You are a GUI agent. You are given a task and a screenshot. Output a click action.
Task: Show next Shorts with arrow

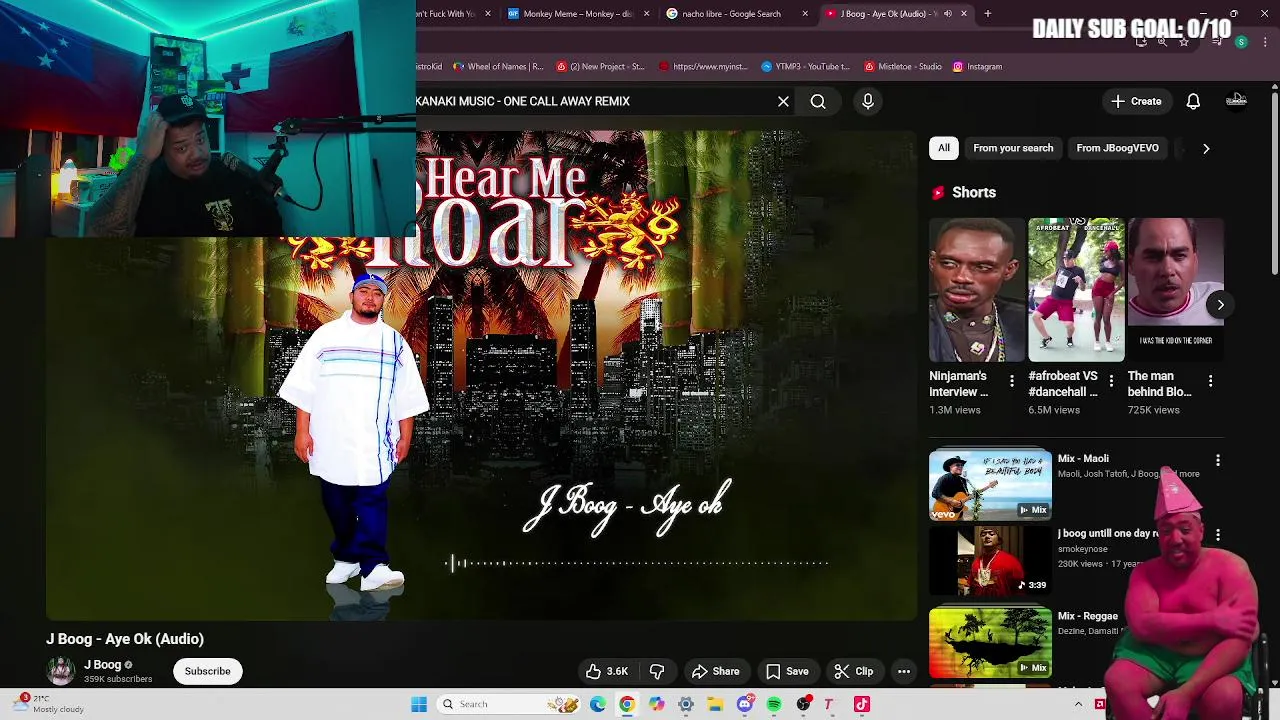[1220, 305]
